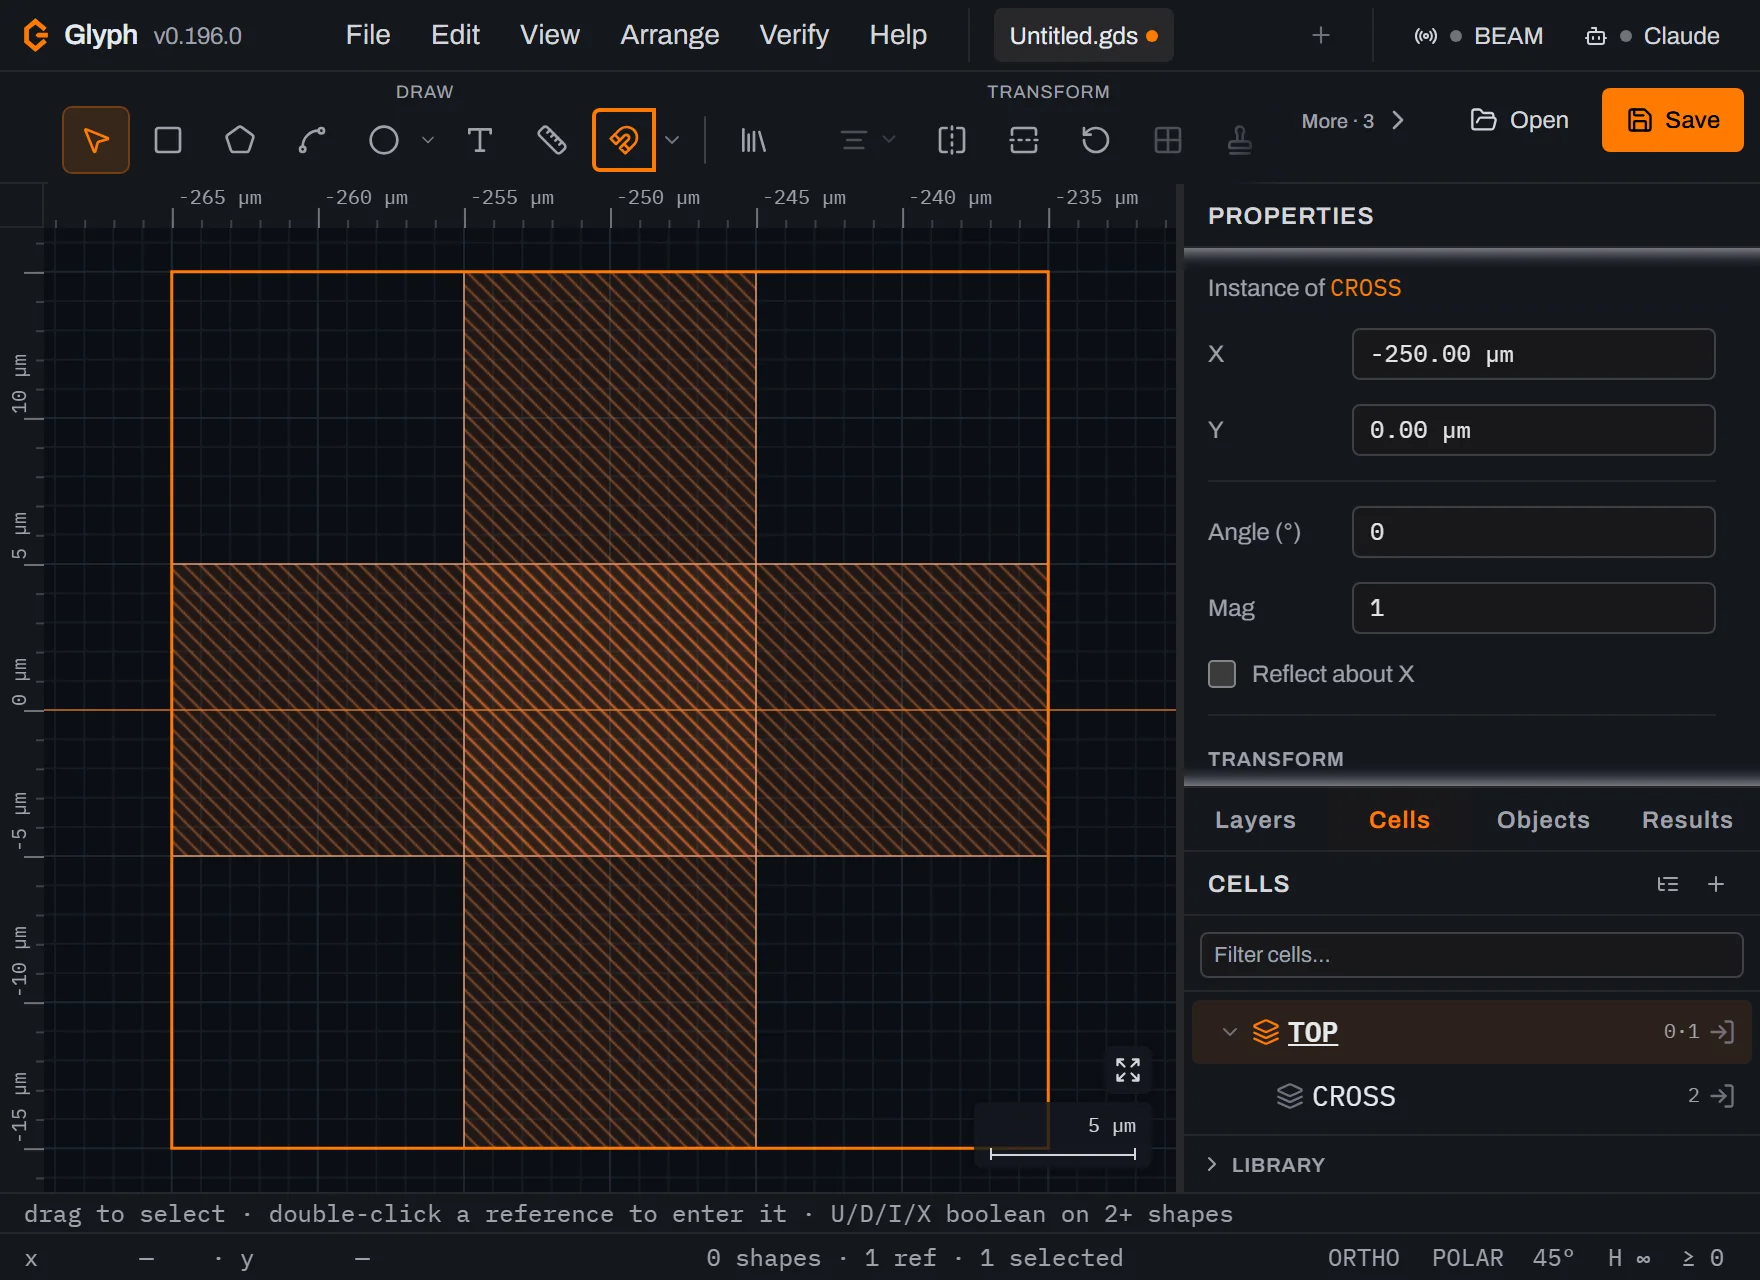Screen dimensions: 1760x1280
Task: Click the highlighted snap magnet tool
Action: point(624,140)
